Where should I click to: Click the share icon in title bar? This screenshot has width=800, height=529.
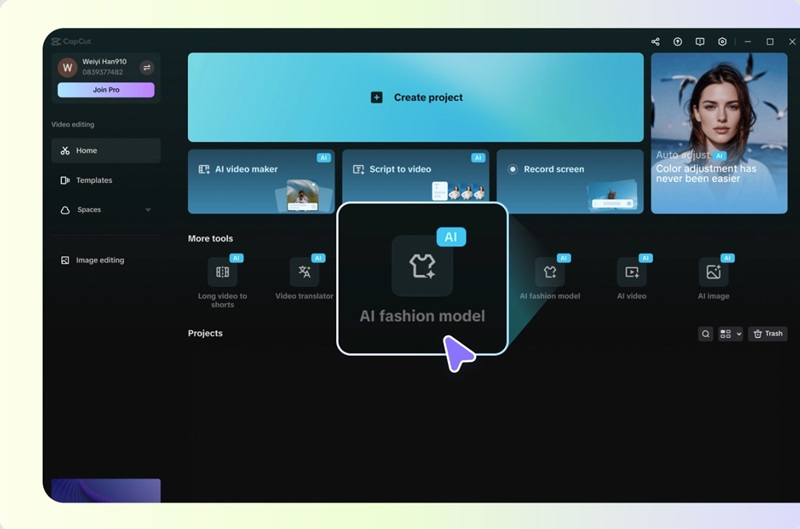(x=655, y=42)
